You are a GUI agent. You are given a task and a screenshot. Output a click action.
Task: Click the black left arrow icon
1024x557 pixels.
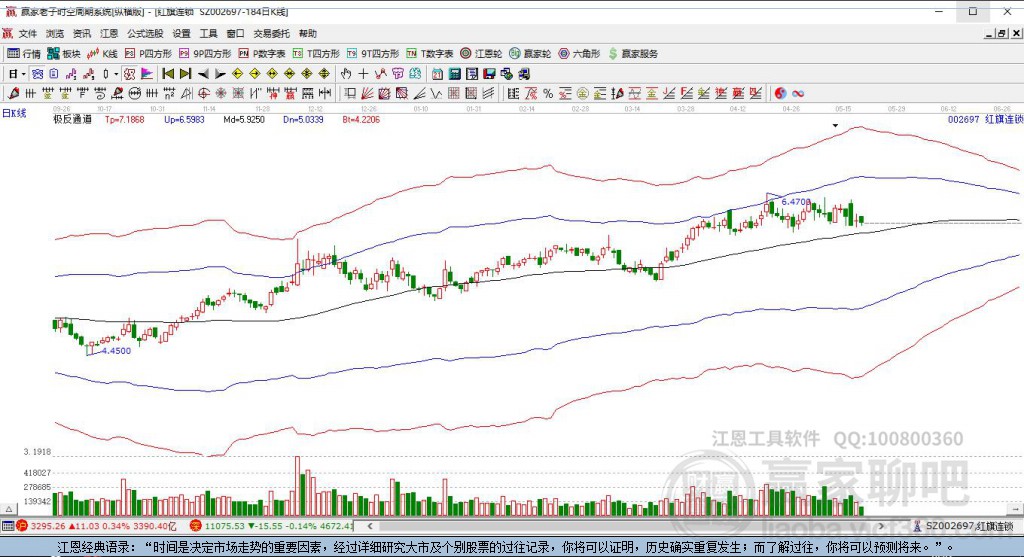point(203,74)
